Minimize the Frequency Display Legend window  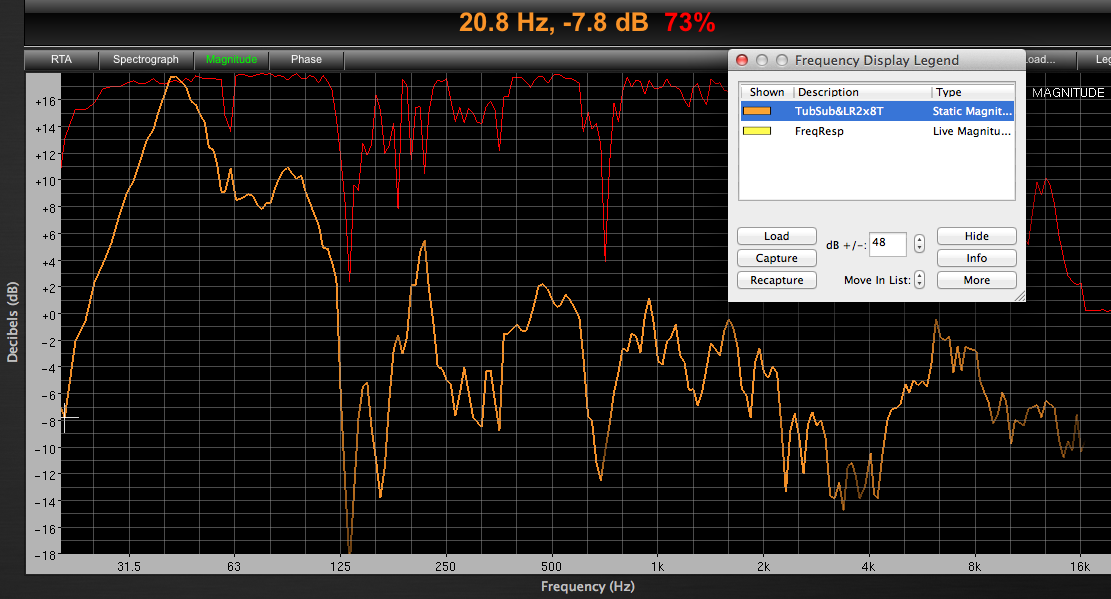pos(762,60)
